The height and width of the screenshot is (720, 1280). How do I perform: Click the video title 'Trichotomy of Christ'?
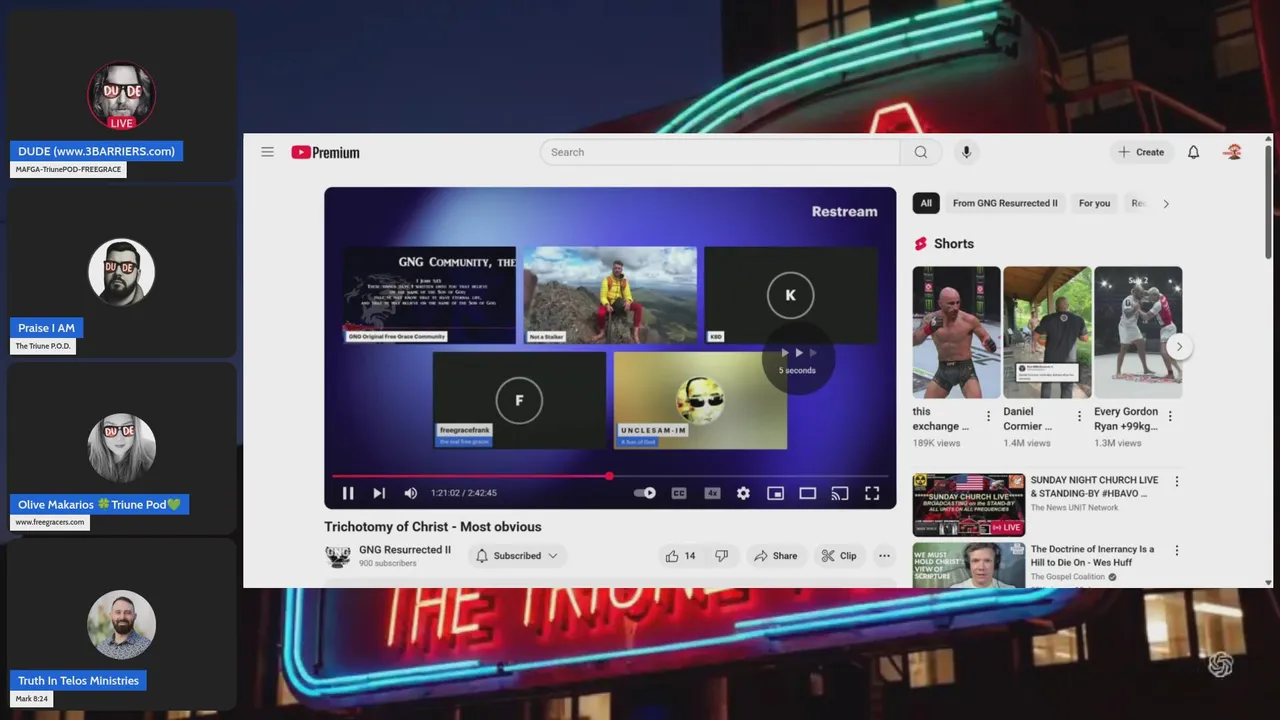pos(432,527)
